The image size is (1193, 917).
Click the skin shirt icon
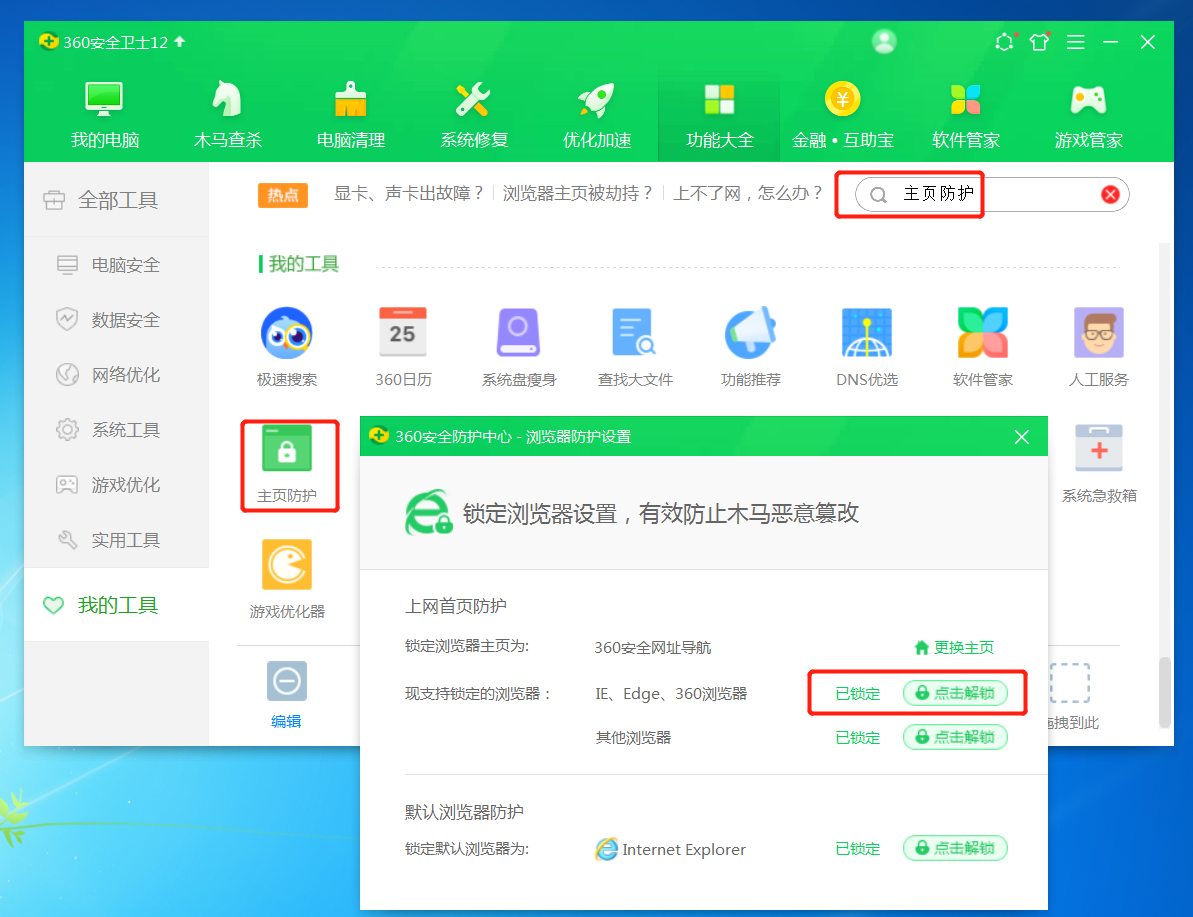pos(1039,42)
